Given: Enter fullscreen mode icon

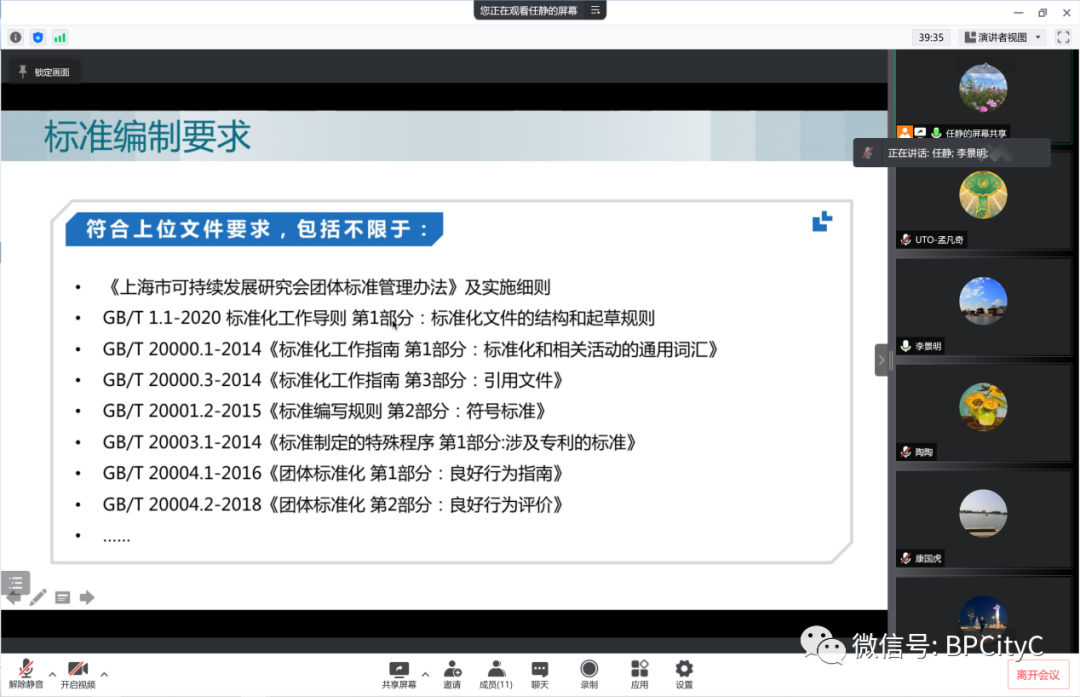Looking at the screenshot, I should 1063,37.
